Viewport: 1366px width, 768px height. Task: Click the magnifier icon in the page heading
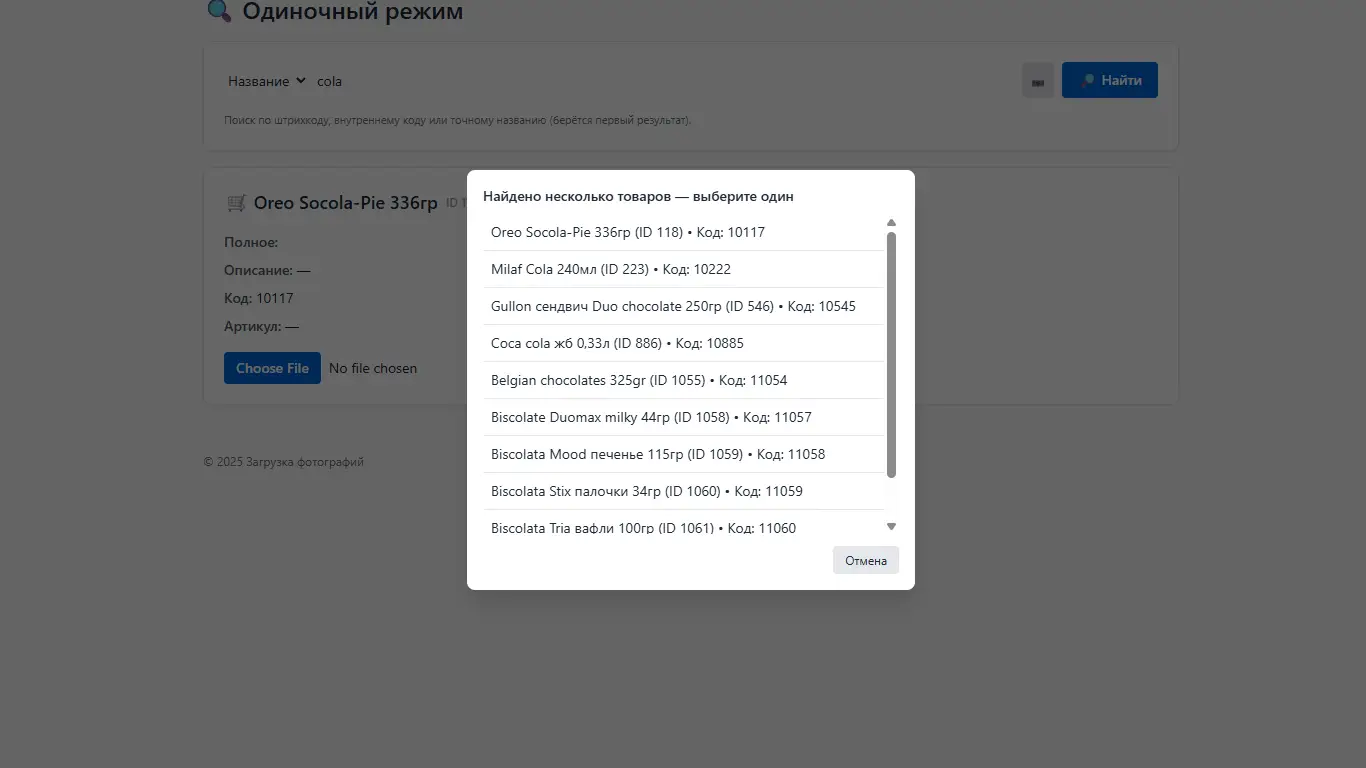219,11
